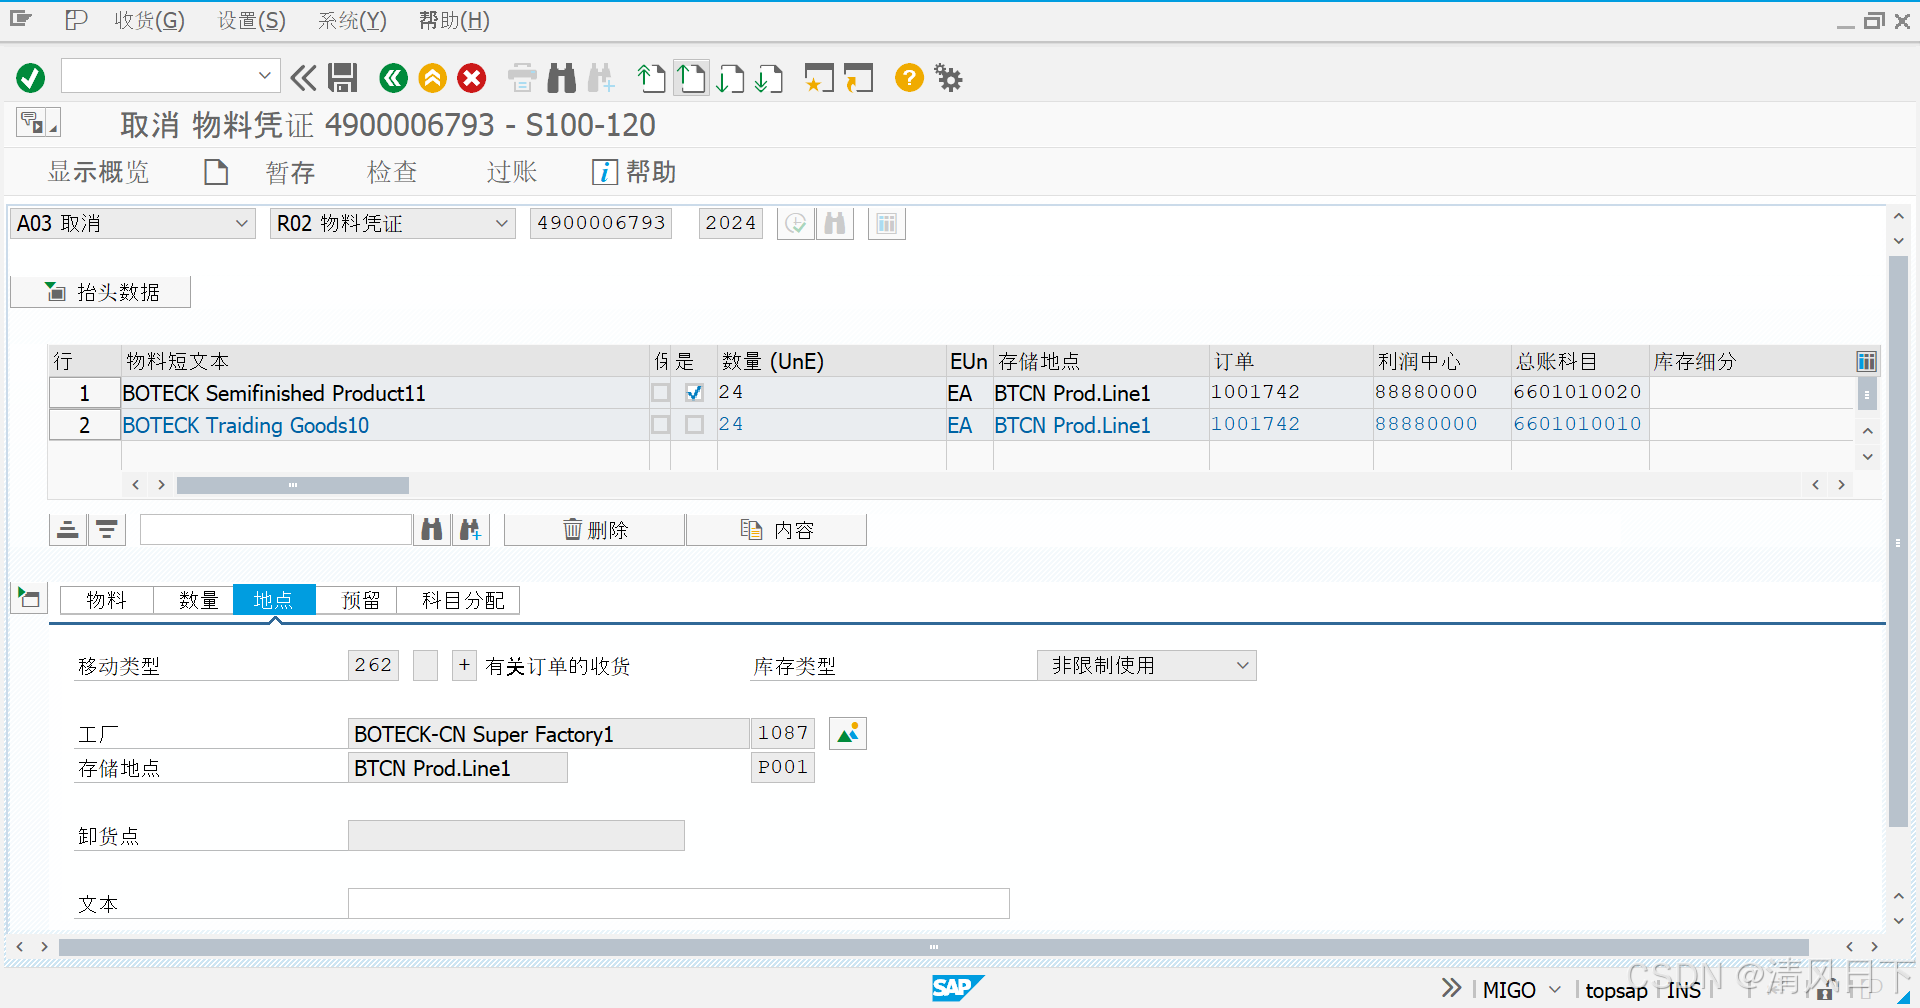Open the 收货(G) menu
The width and height of the screenshot is (1920, 1008).
tap(149, 20)
